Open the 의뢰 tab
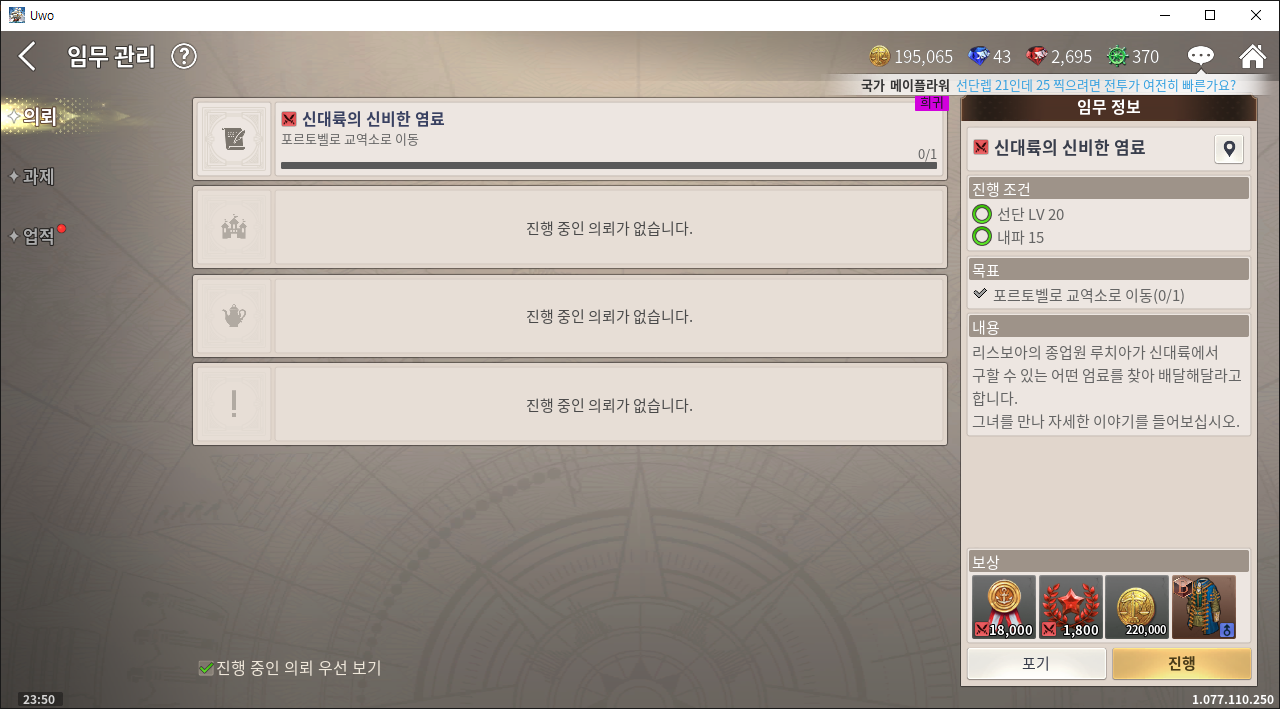 [x=38, y=117]
